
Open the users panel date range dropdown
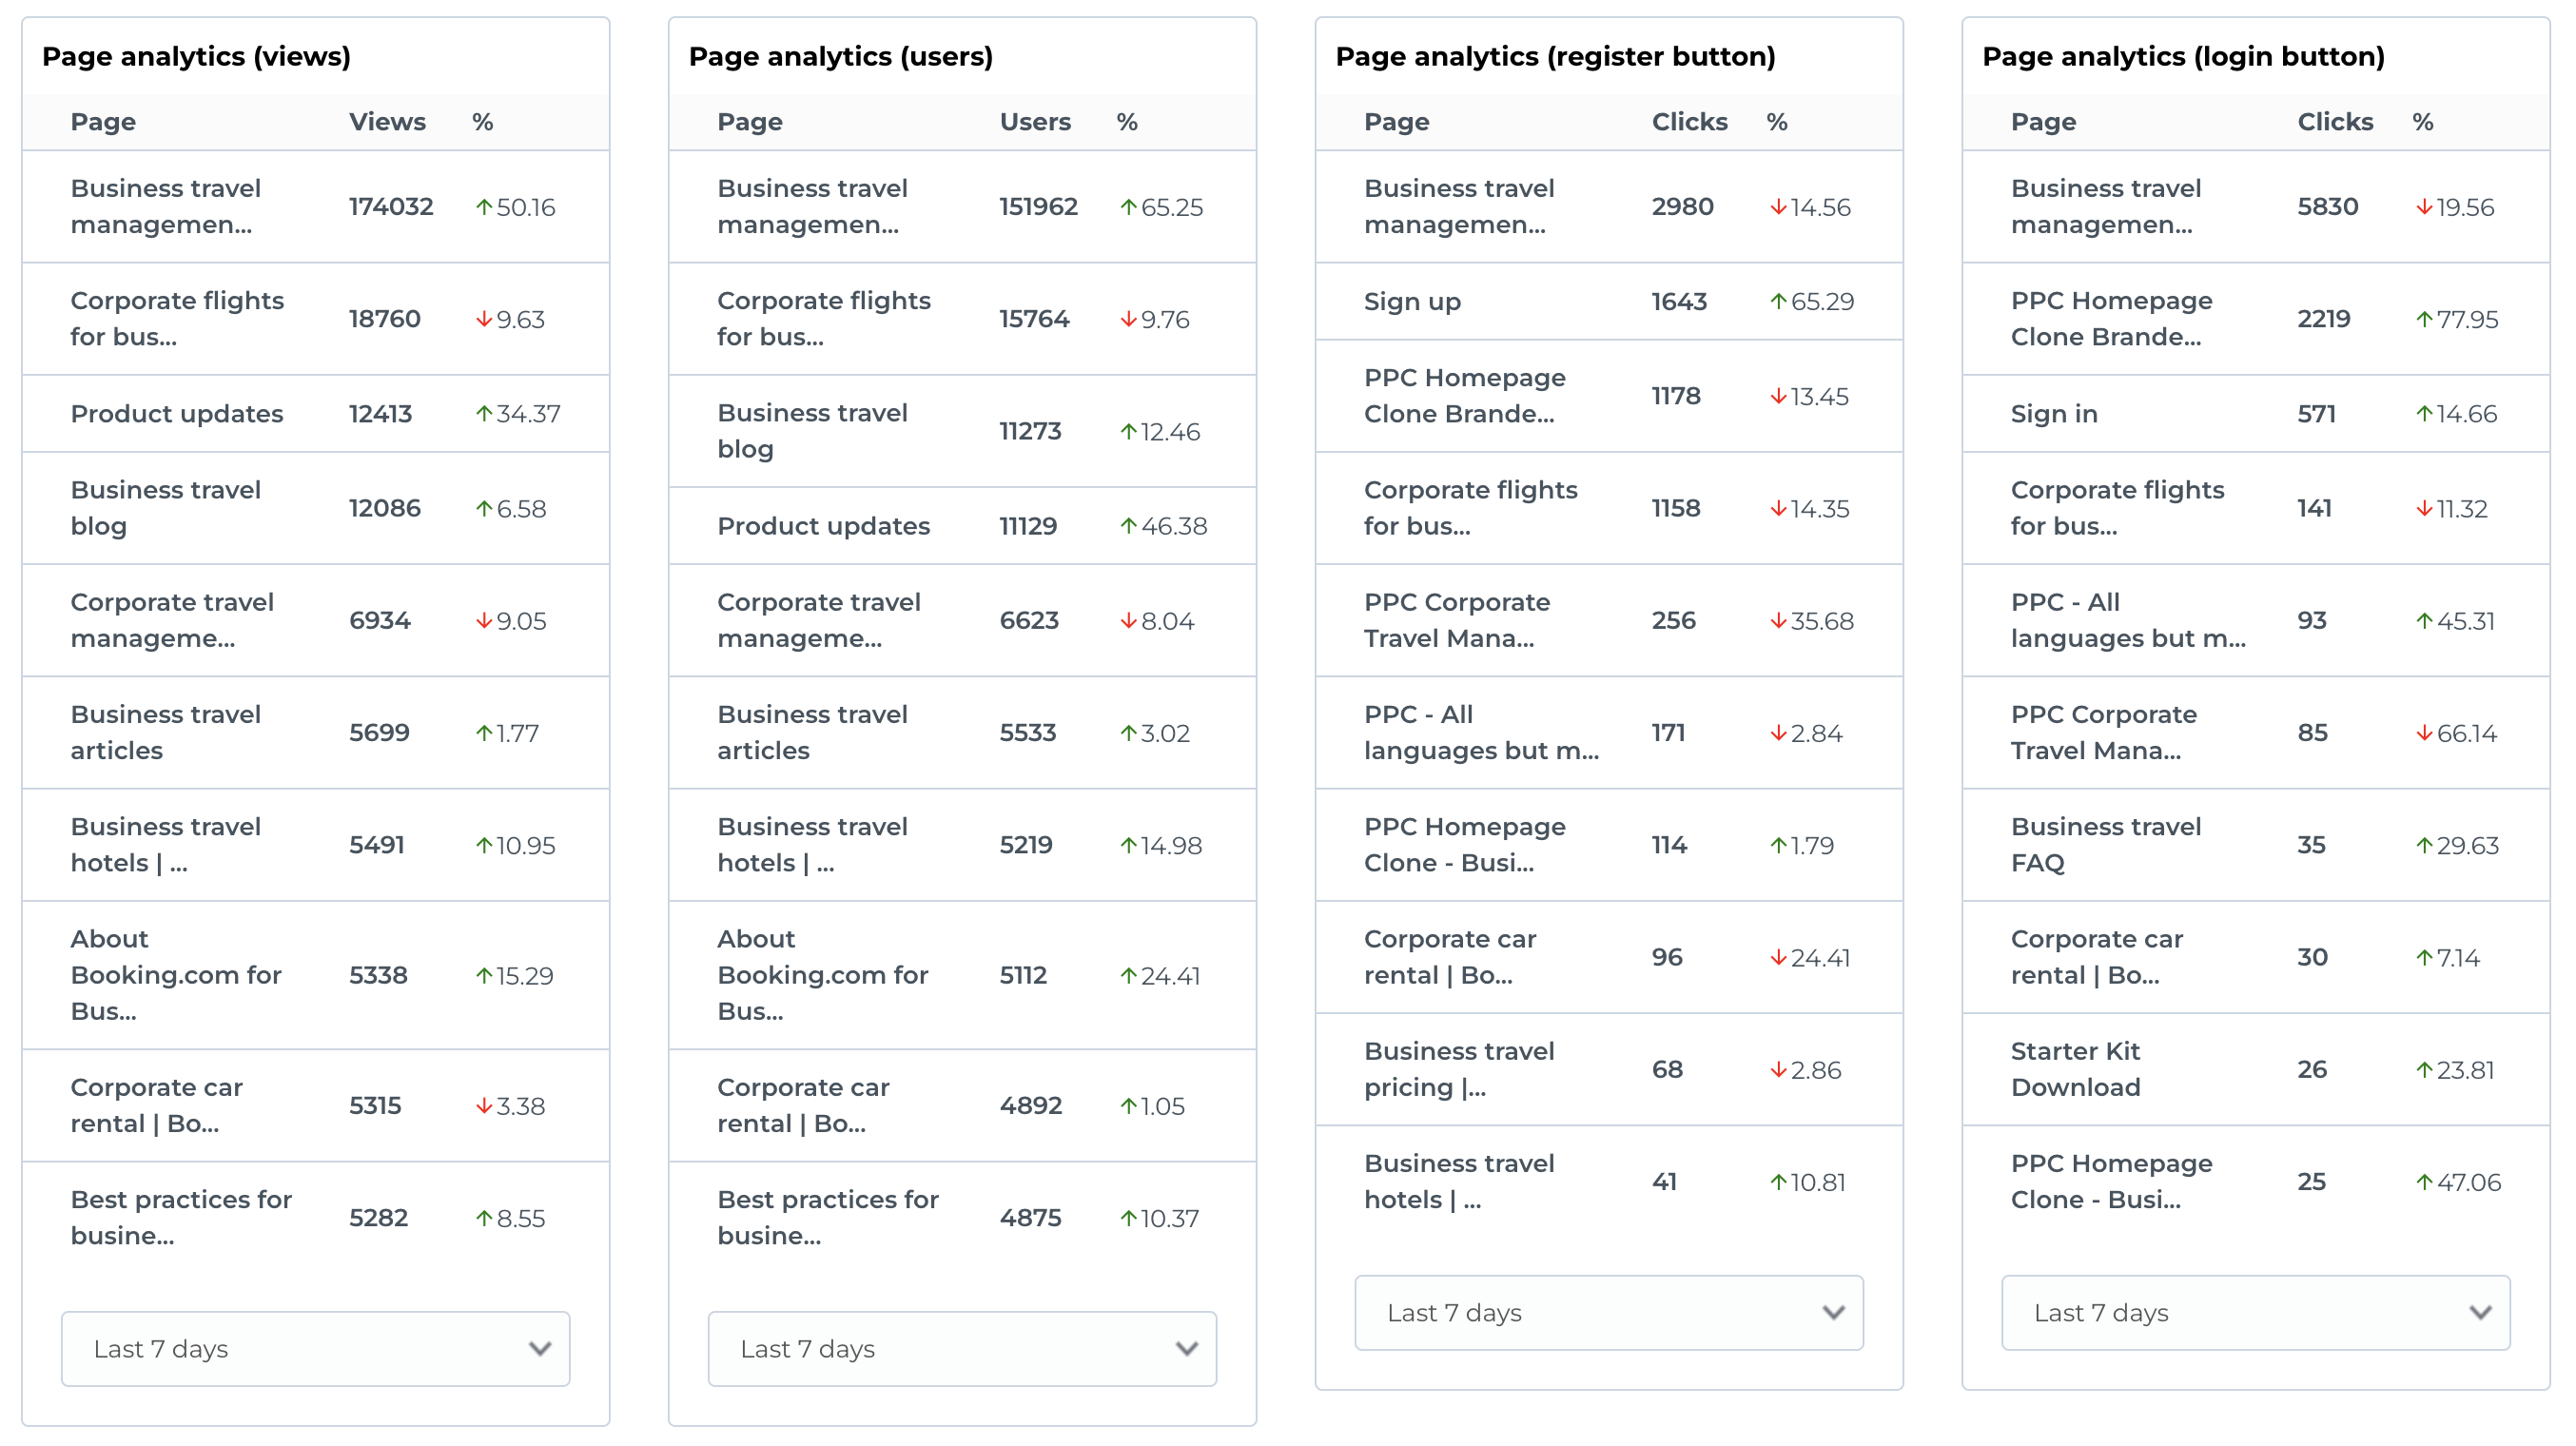[x=961, y=1348]
